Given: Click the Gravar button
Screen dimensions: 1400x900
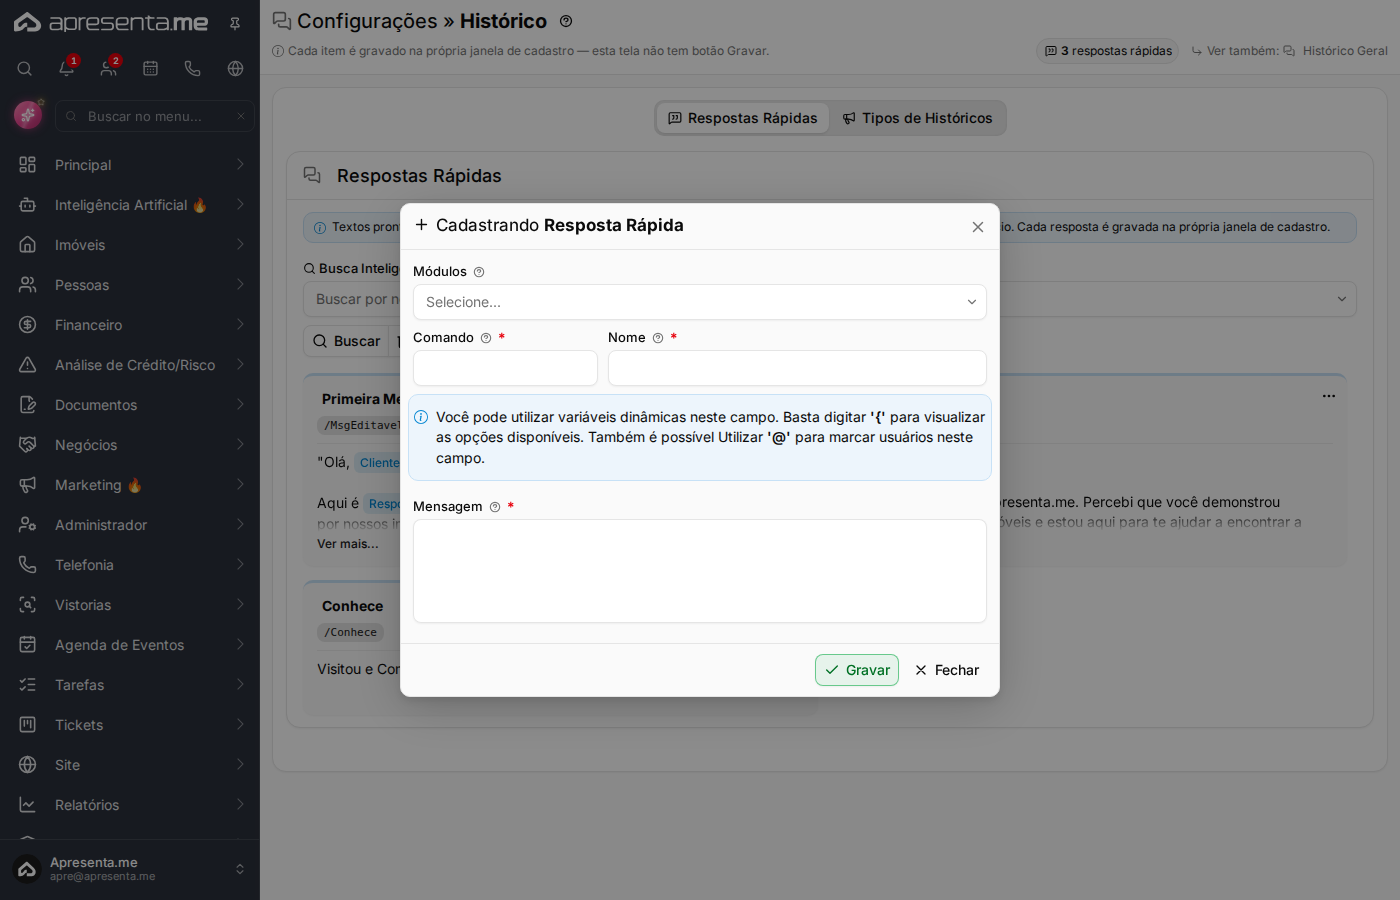Looking at the screenshot, I should pyautogui.click(x=857, y=670).
